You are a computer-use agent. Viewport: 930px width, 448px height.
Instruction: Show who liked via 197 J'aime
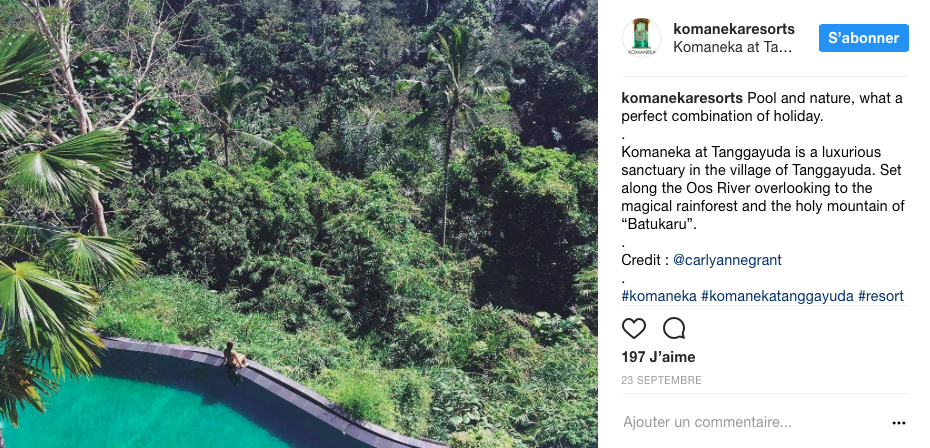(x=658, y=357)
